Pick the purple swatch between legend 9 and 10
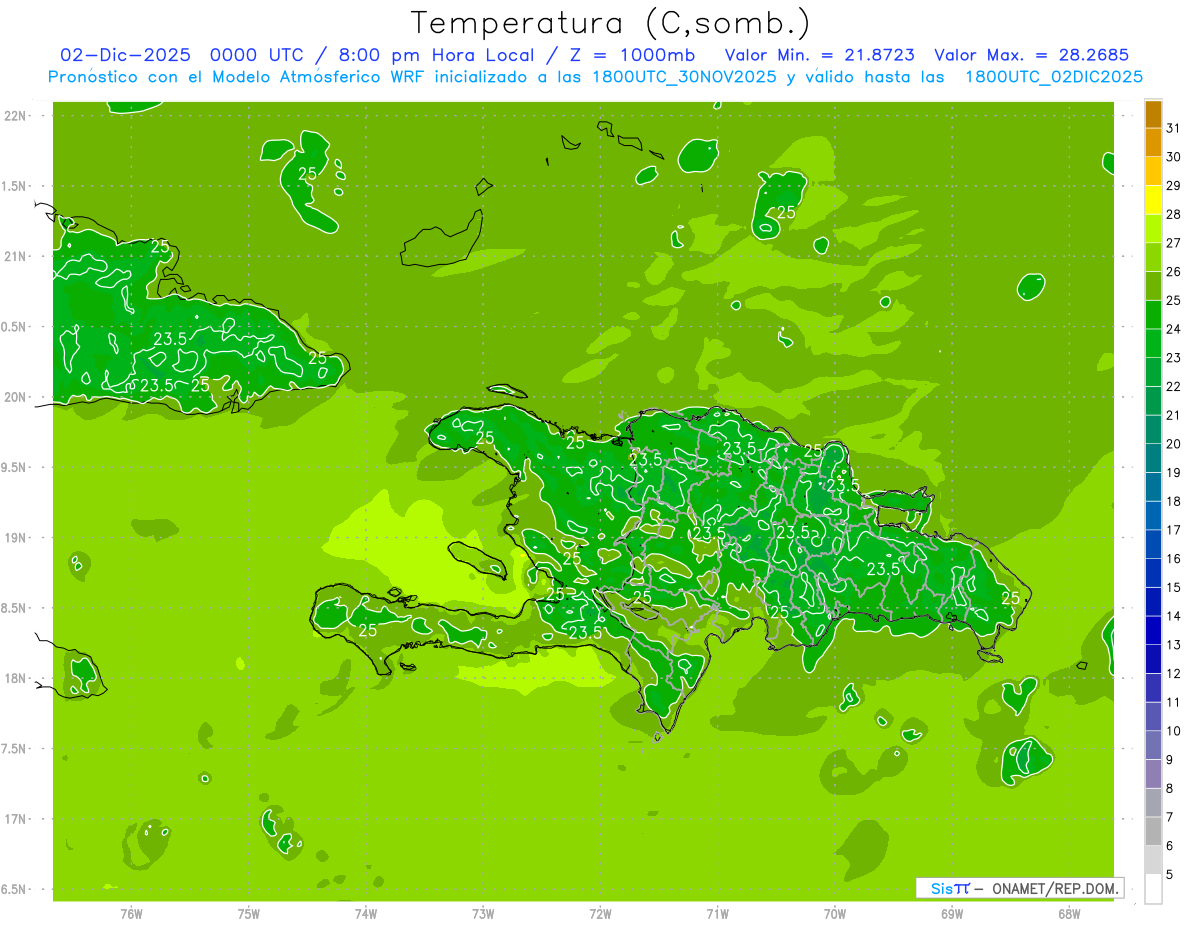The height and width of the screenshot is (927, 1200). [x=1153, y=746]
